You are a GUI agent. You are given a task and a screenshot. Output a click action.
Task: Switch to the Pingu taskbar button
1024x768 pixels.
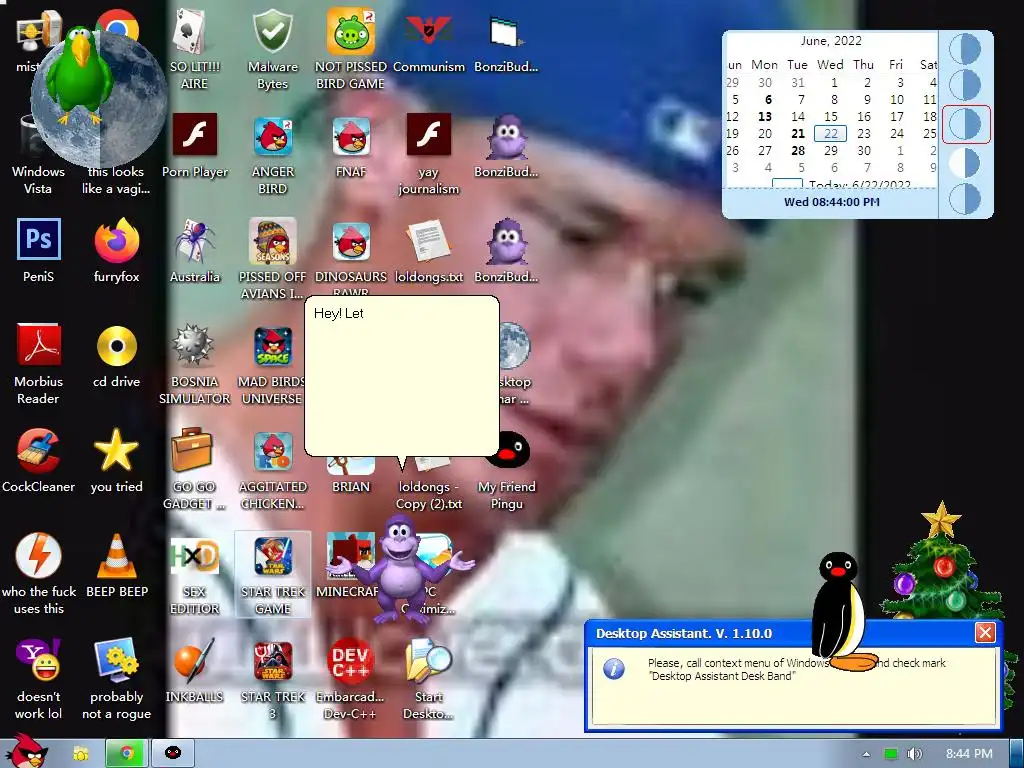(x=173, y=754)
